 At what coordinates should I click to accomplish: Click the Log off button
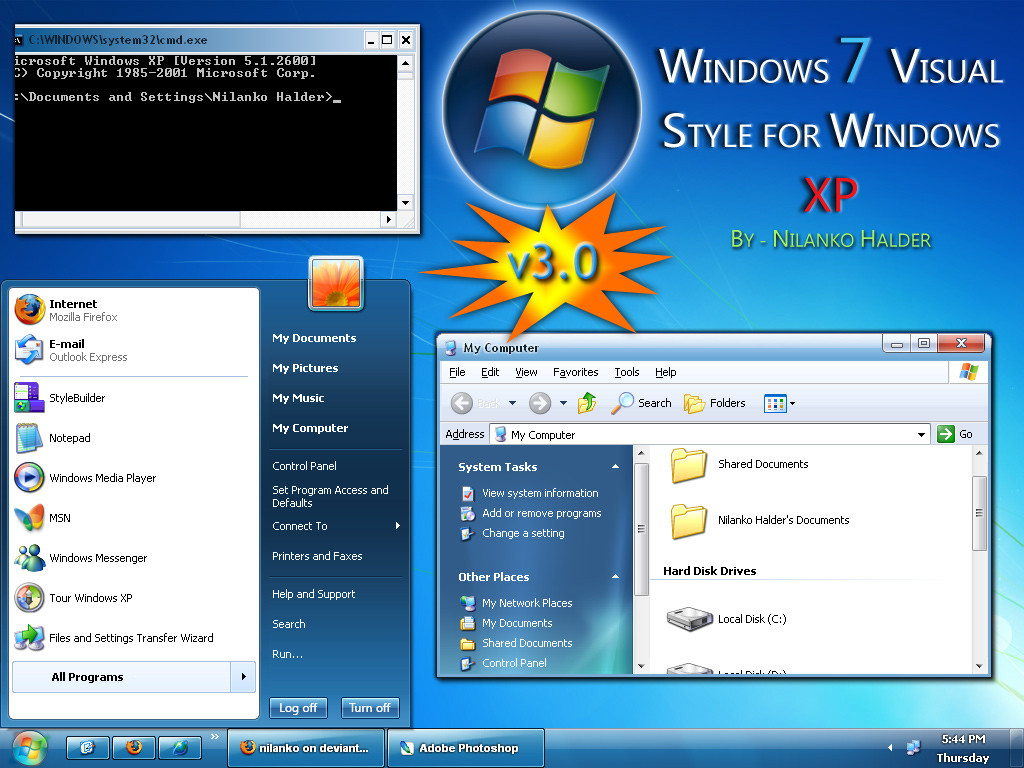pyautogui.click(x=298, y=708)
